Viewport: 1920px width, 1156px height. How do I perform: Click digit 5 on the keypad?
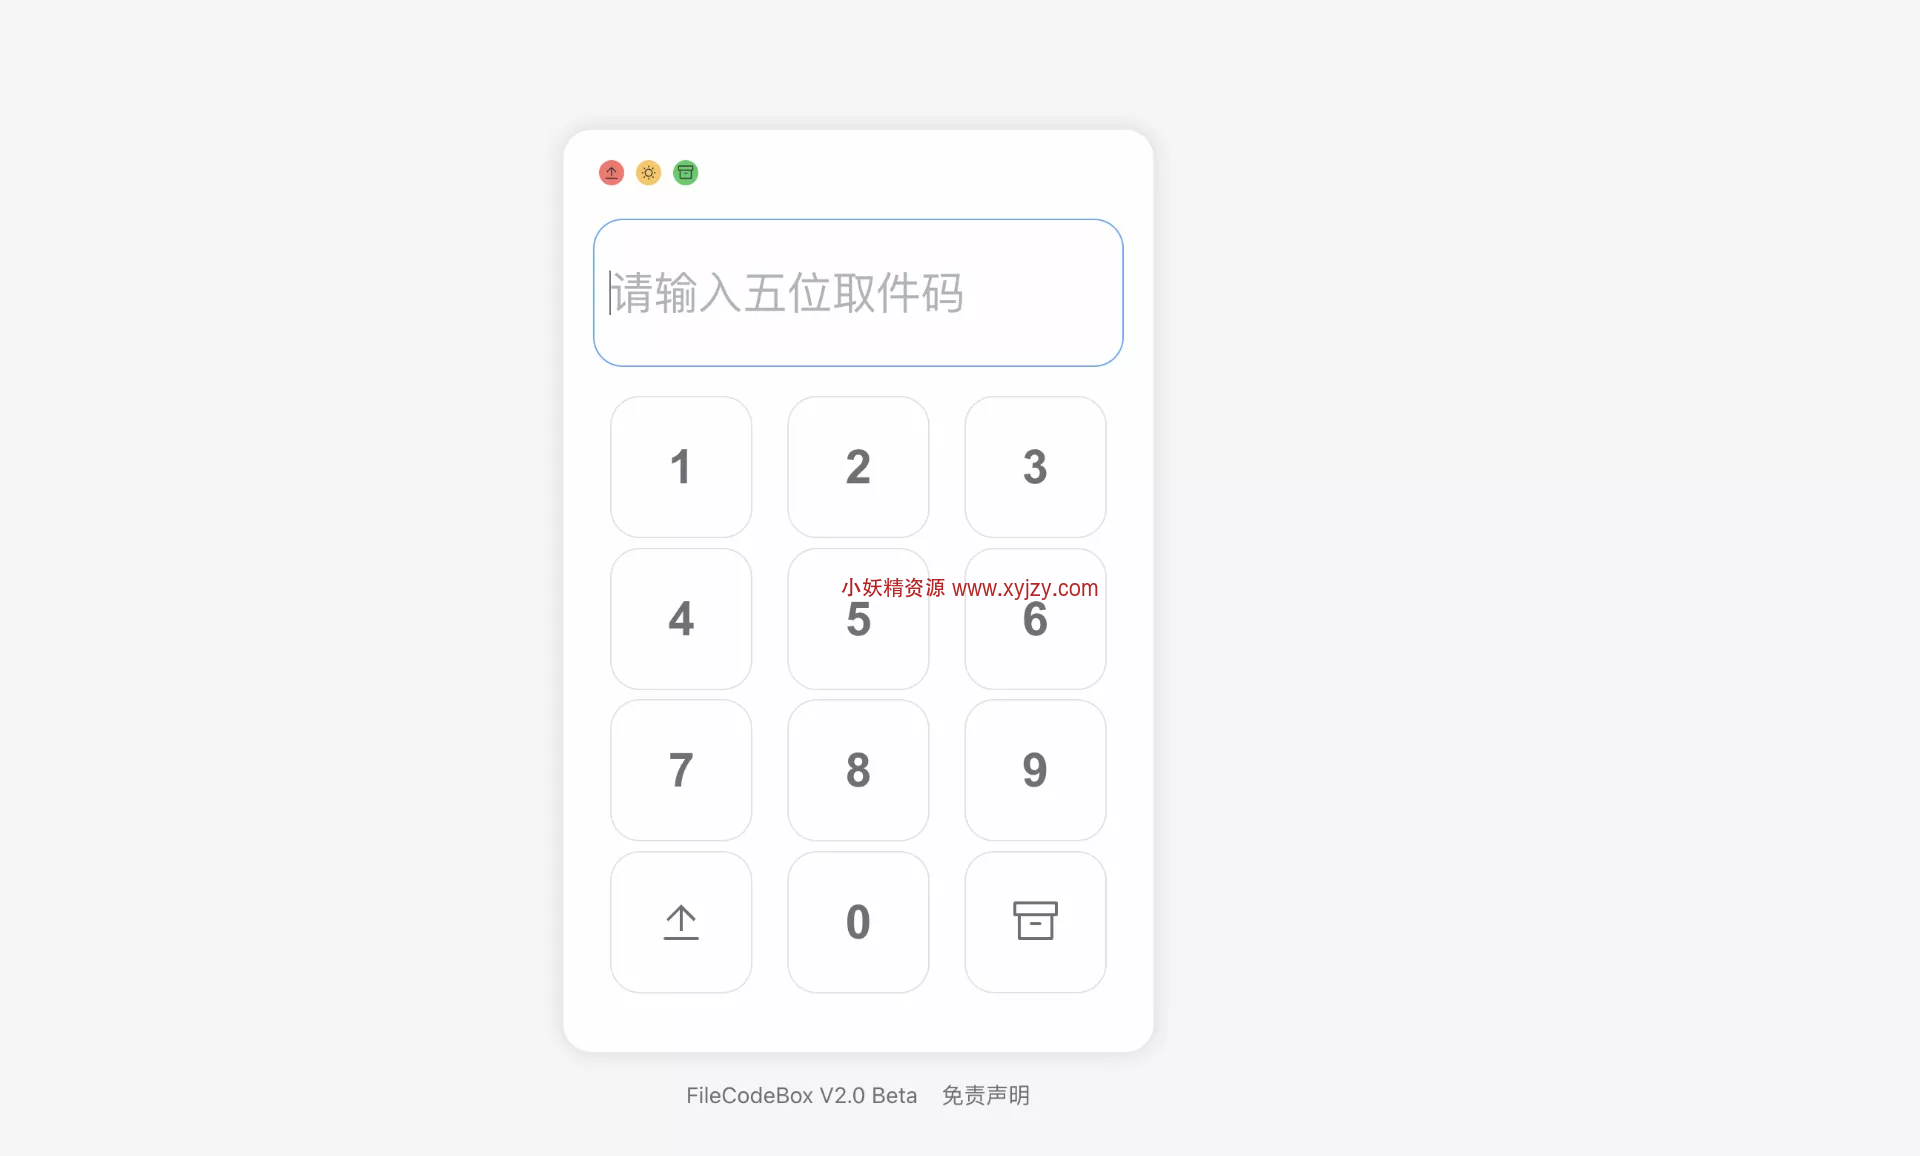coord(856,616)
